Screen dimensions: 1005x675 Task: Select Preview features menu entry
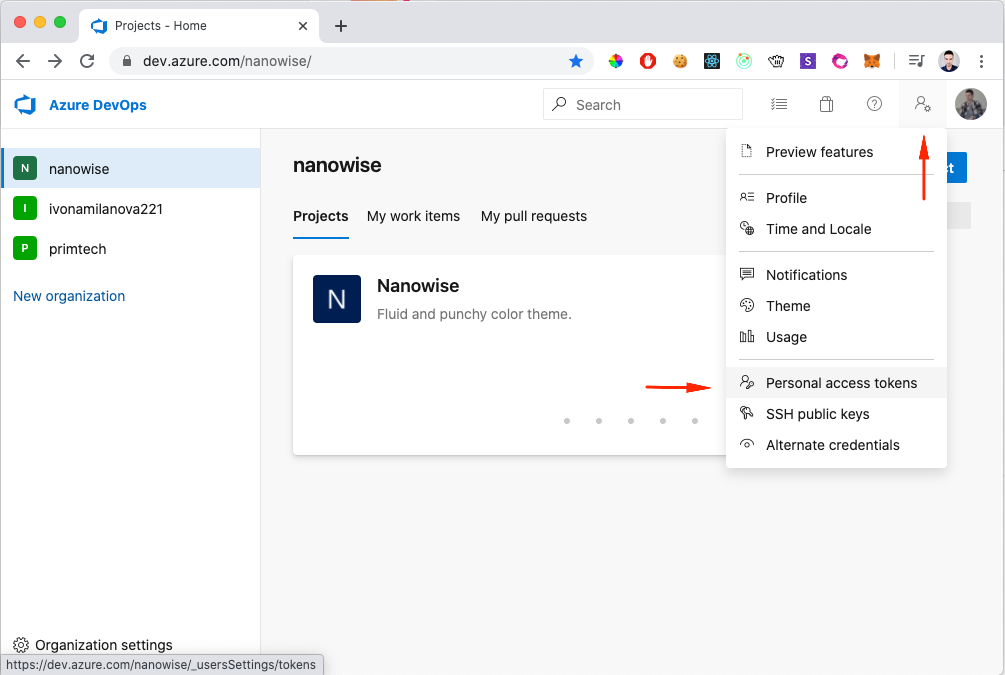pyautogui.click(x=836, y=152)
